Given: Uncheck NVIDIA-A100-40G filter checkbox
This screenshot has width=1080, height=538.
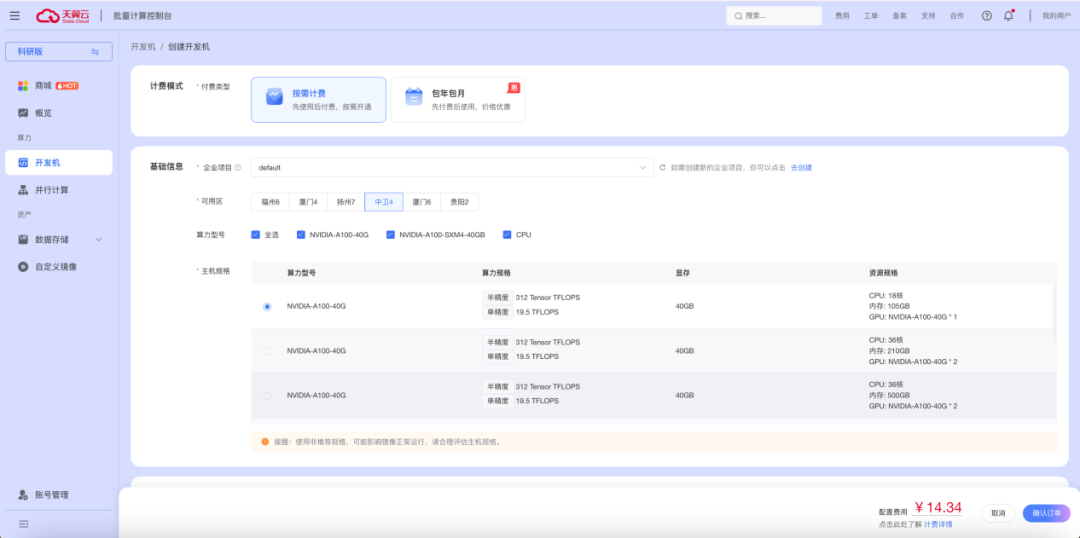Looking at the screenshot, I should (x=300, y=235).
